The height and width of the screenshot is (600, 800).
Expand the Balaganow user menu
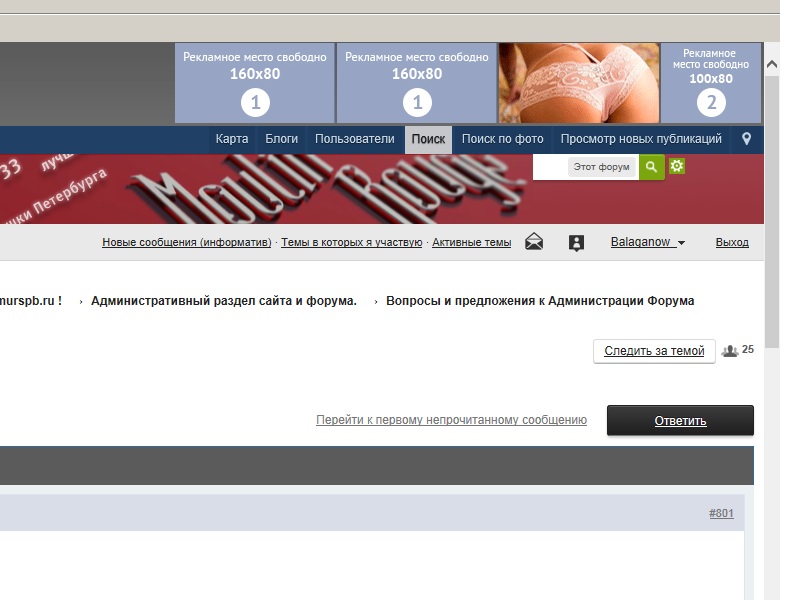click(x=647, y=242)
